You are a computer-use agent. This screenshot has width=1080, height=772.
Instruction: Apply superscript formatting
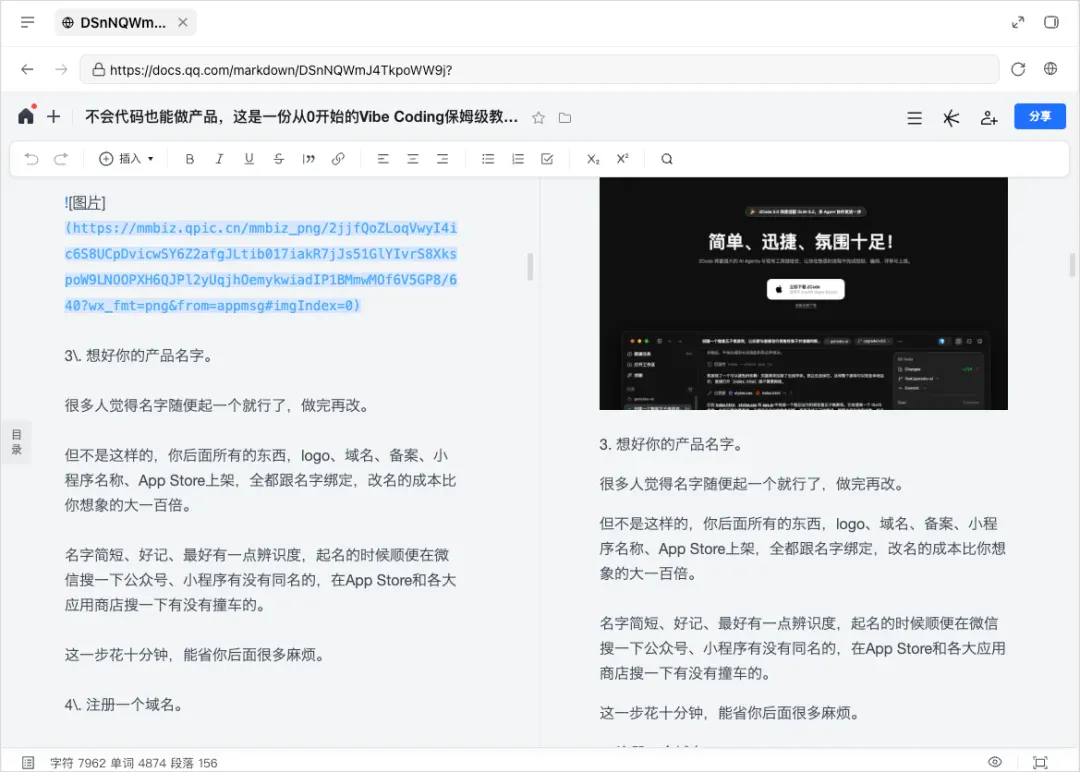623,159
